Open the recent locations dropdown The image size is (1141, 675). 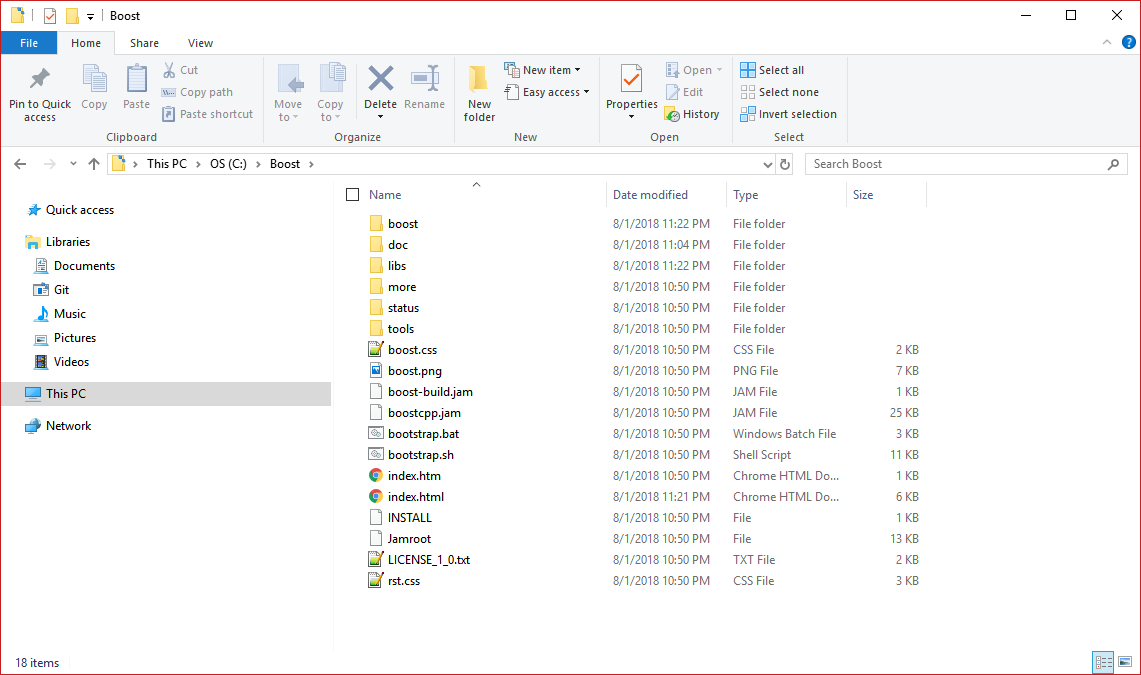coord(73,164)
